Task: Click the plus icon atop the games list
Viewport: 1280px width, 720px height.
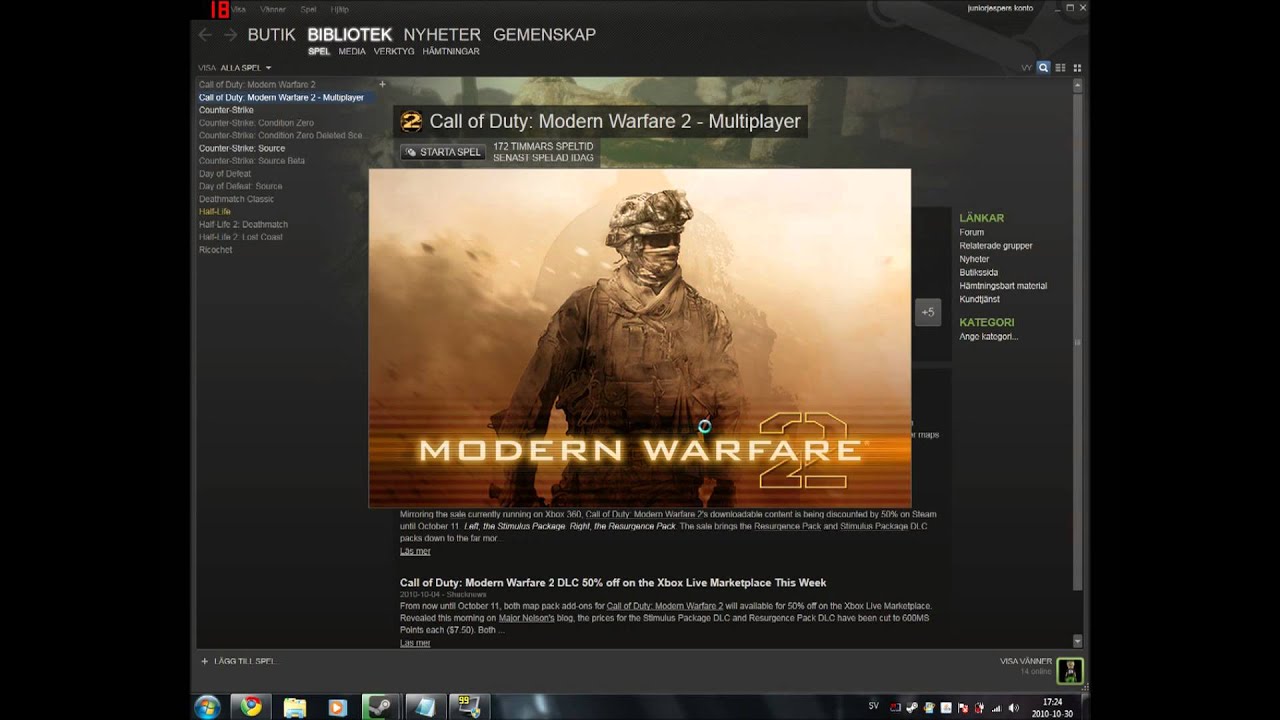Action: pyautogui.click(x=382, y=84)
